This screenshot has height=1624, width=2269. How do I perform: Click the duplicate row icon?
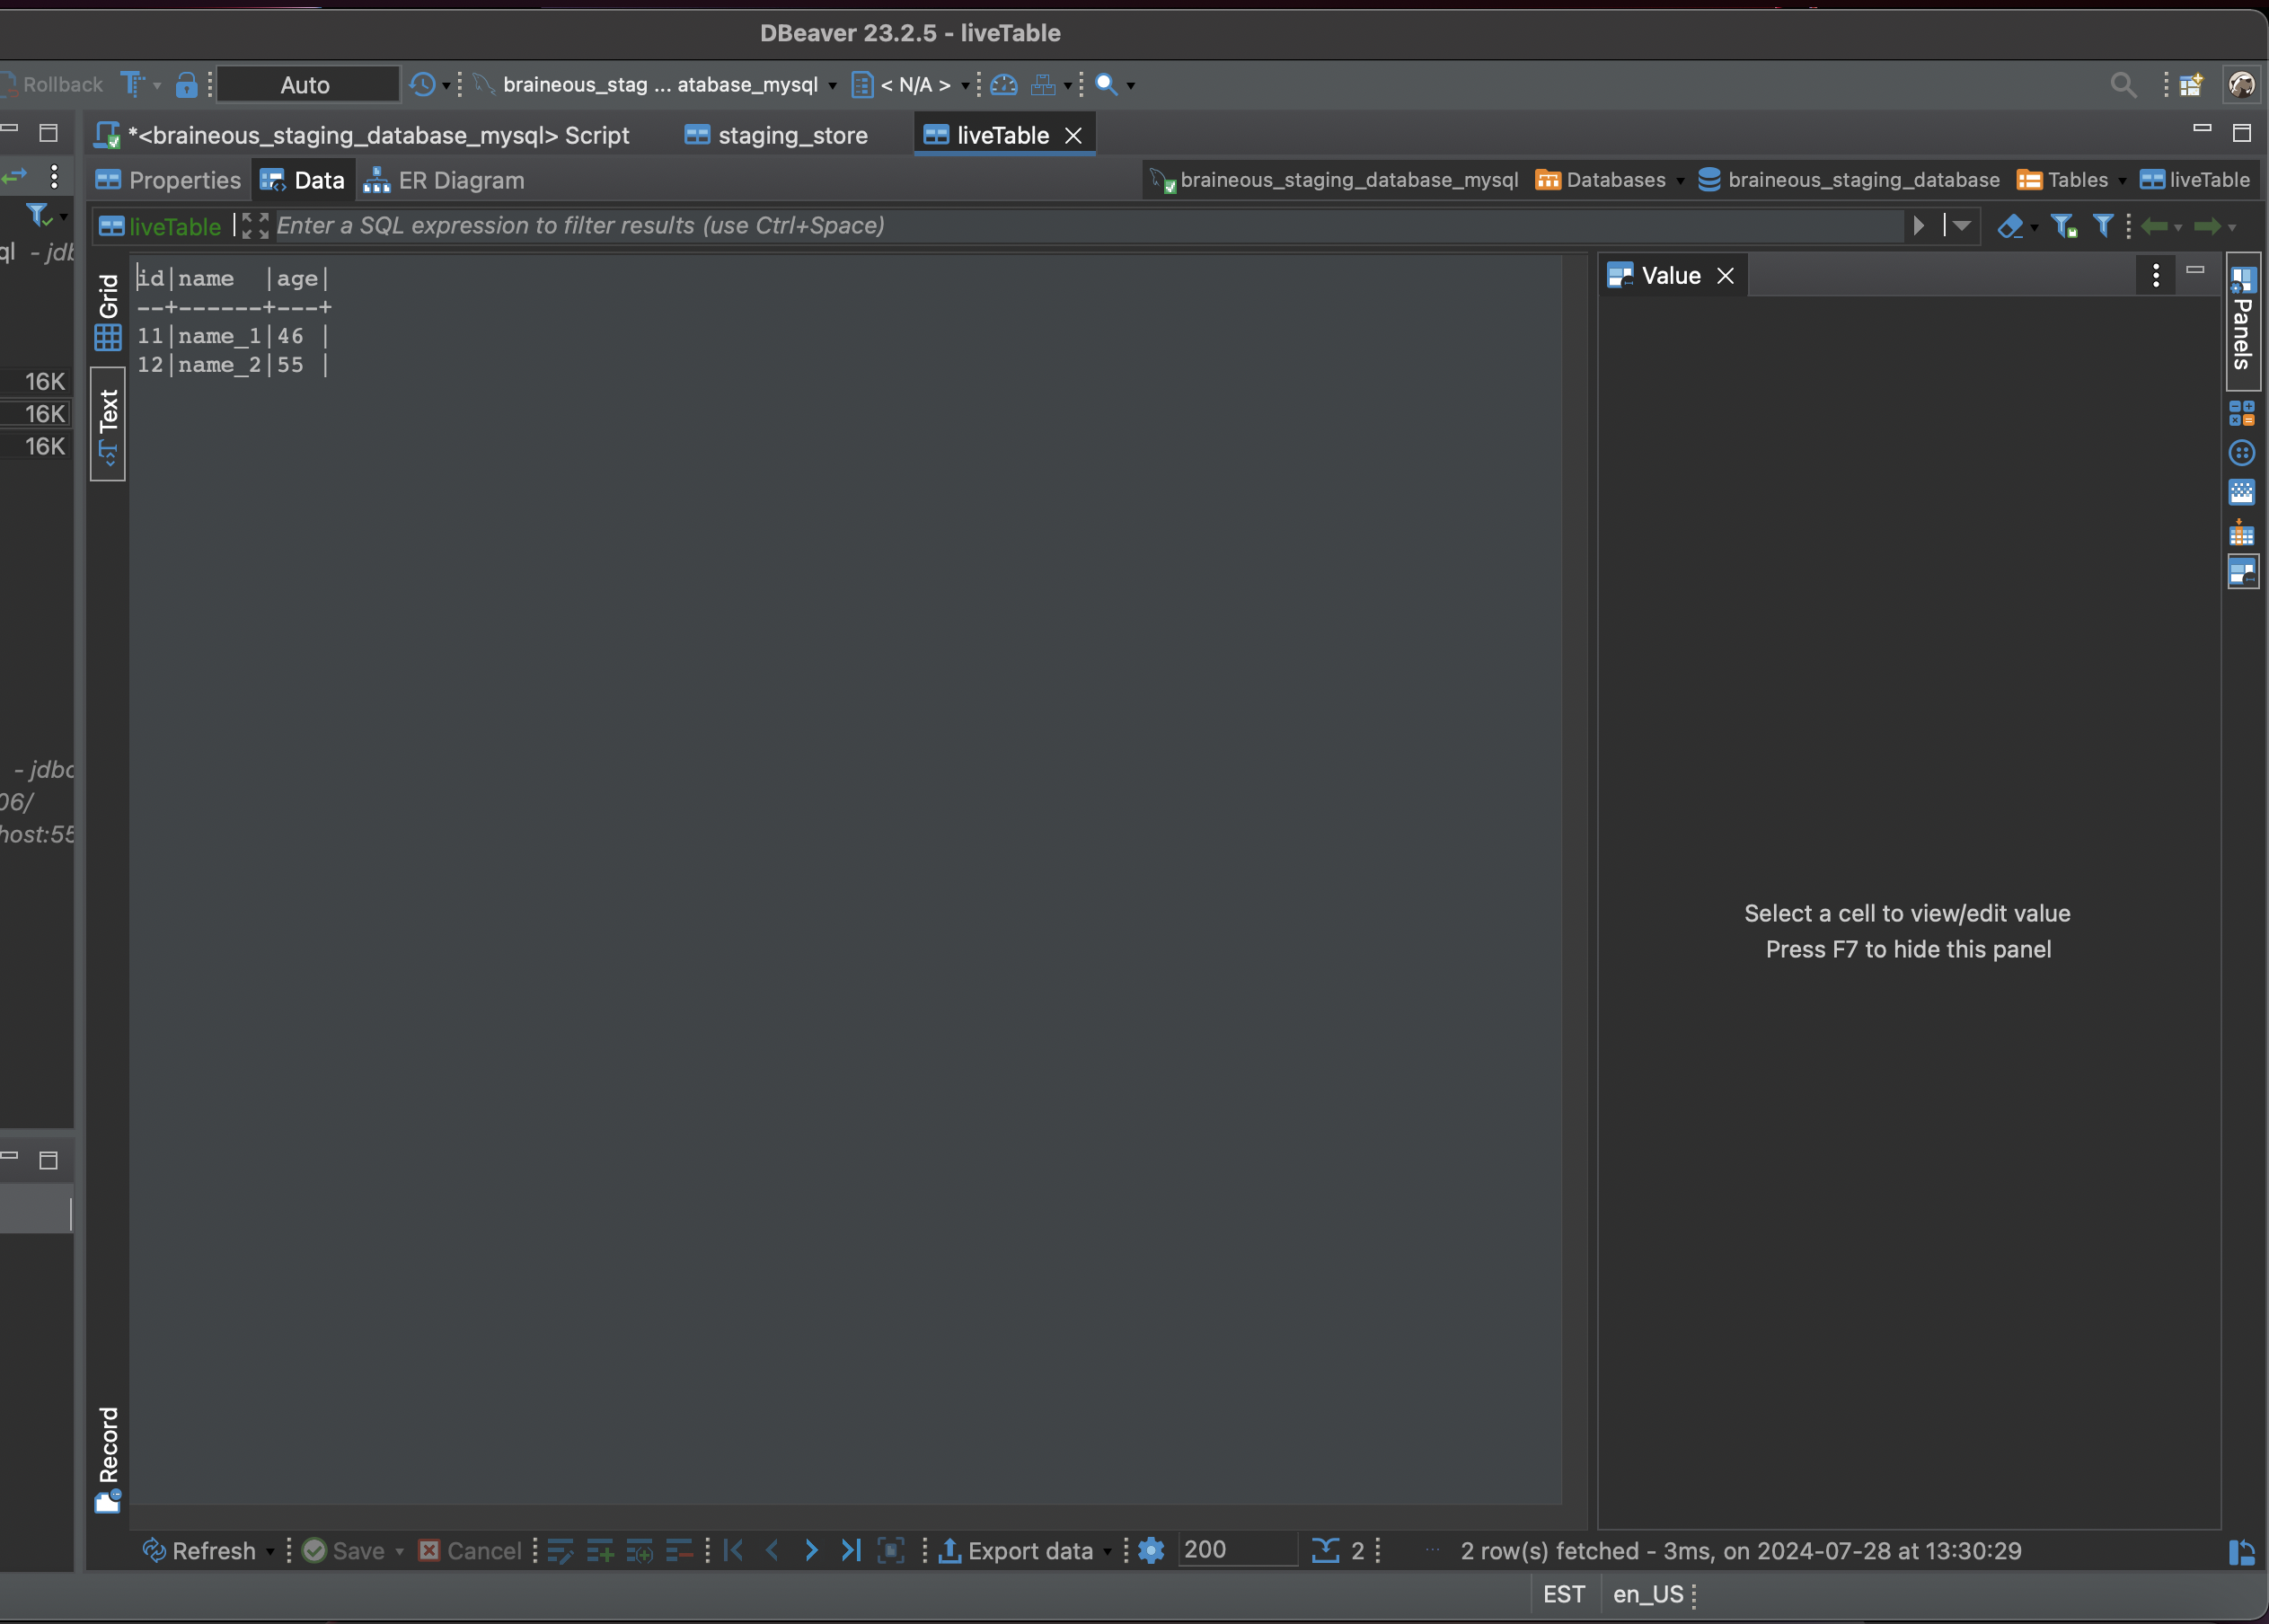click(x=640, y=1551)
